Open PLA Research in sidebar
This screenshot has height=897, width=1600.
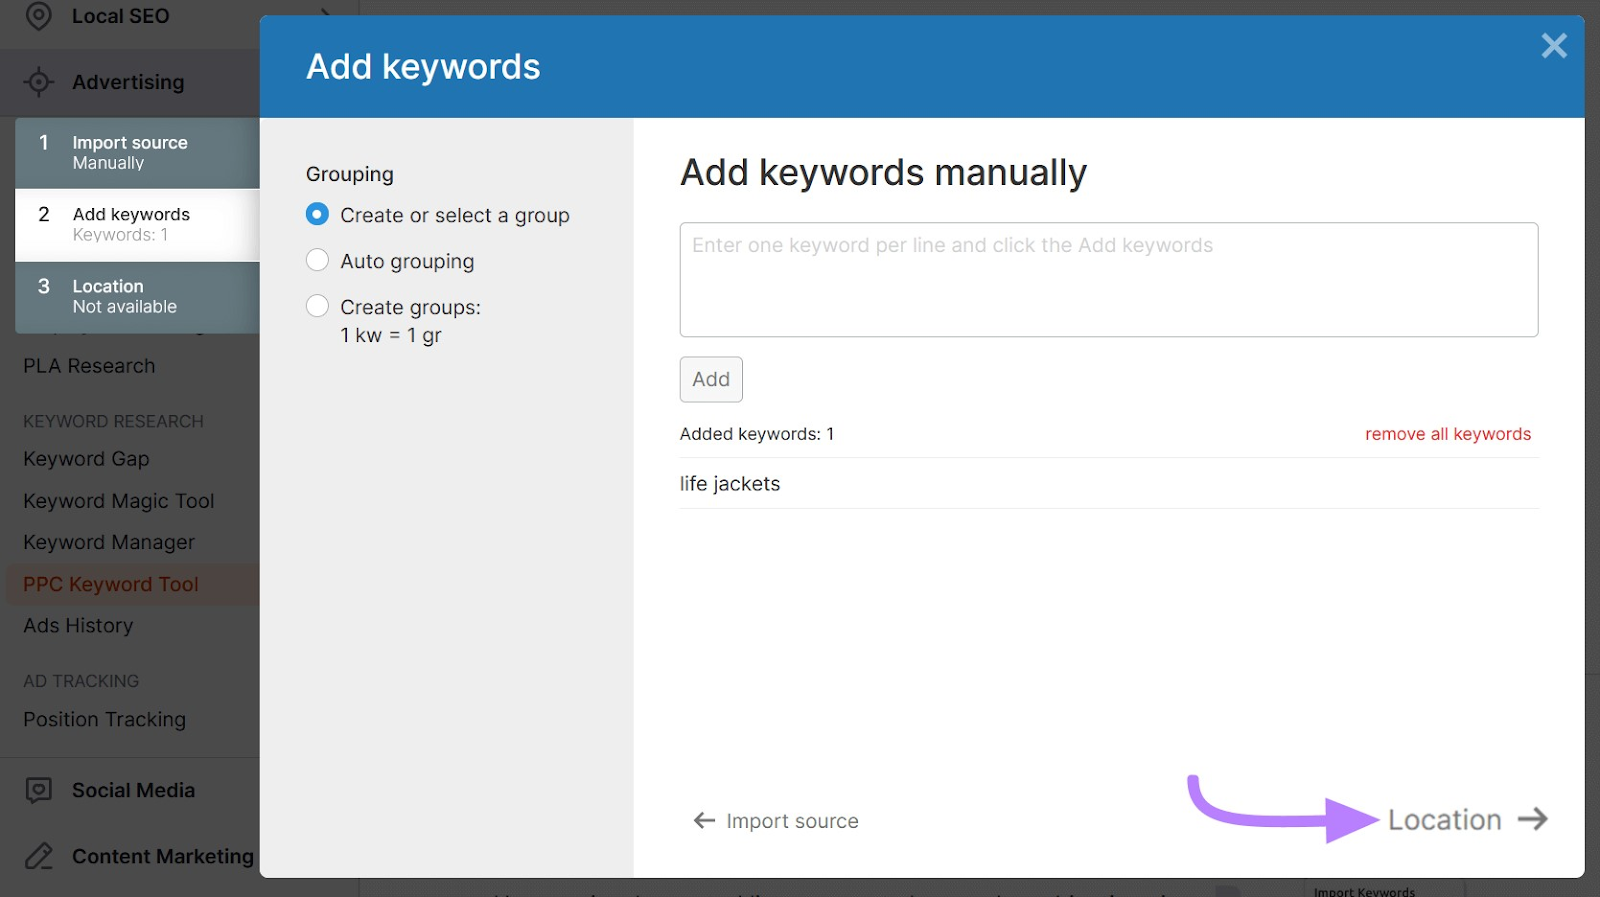(89, 366)
